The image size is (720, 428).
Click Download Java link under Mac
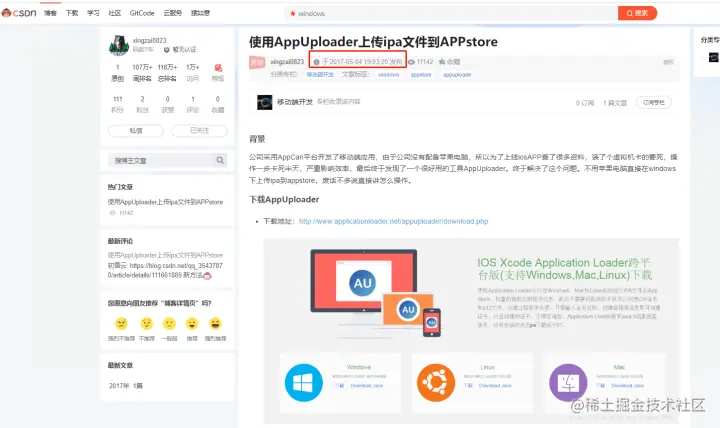coord(628,386)
